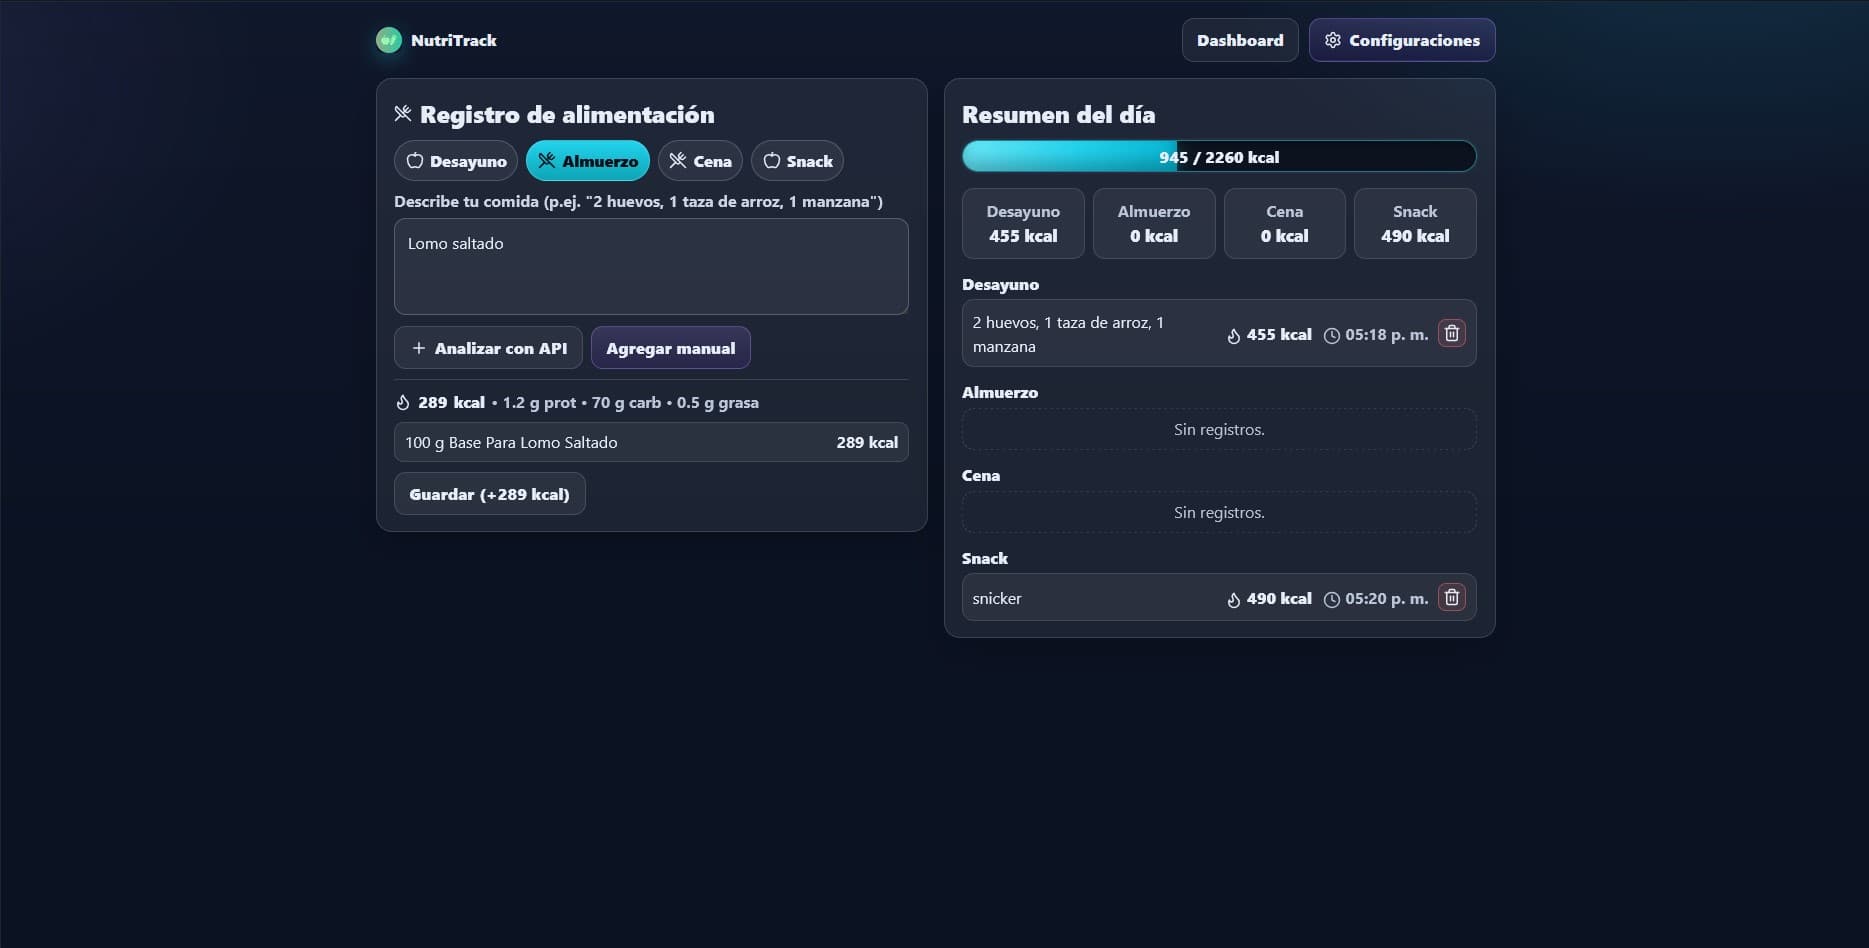1869x948 pixels.
Task: Click the flame icon next to 289 kcal
Action: click(403, 402)
